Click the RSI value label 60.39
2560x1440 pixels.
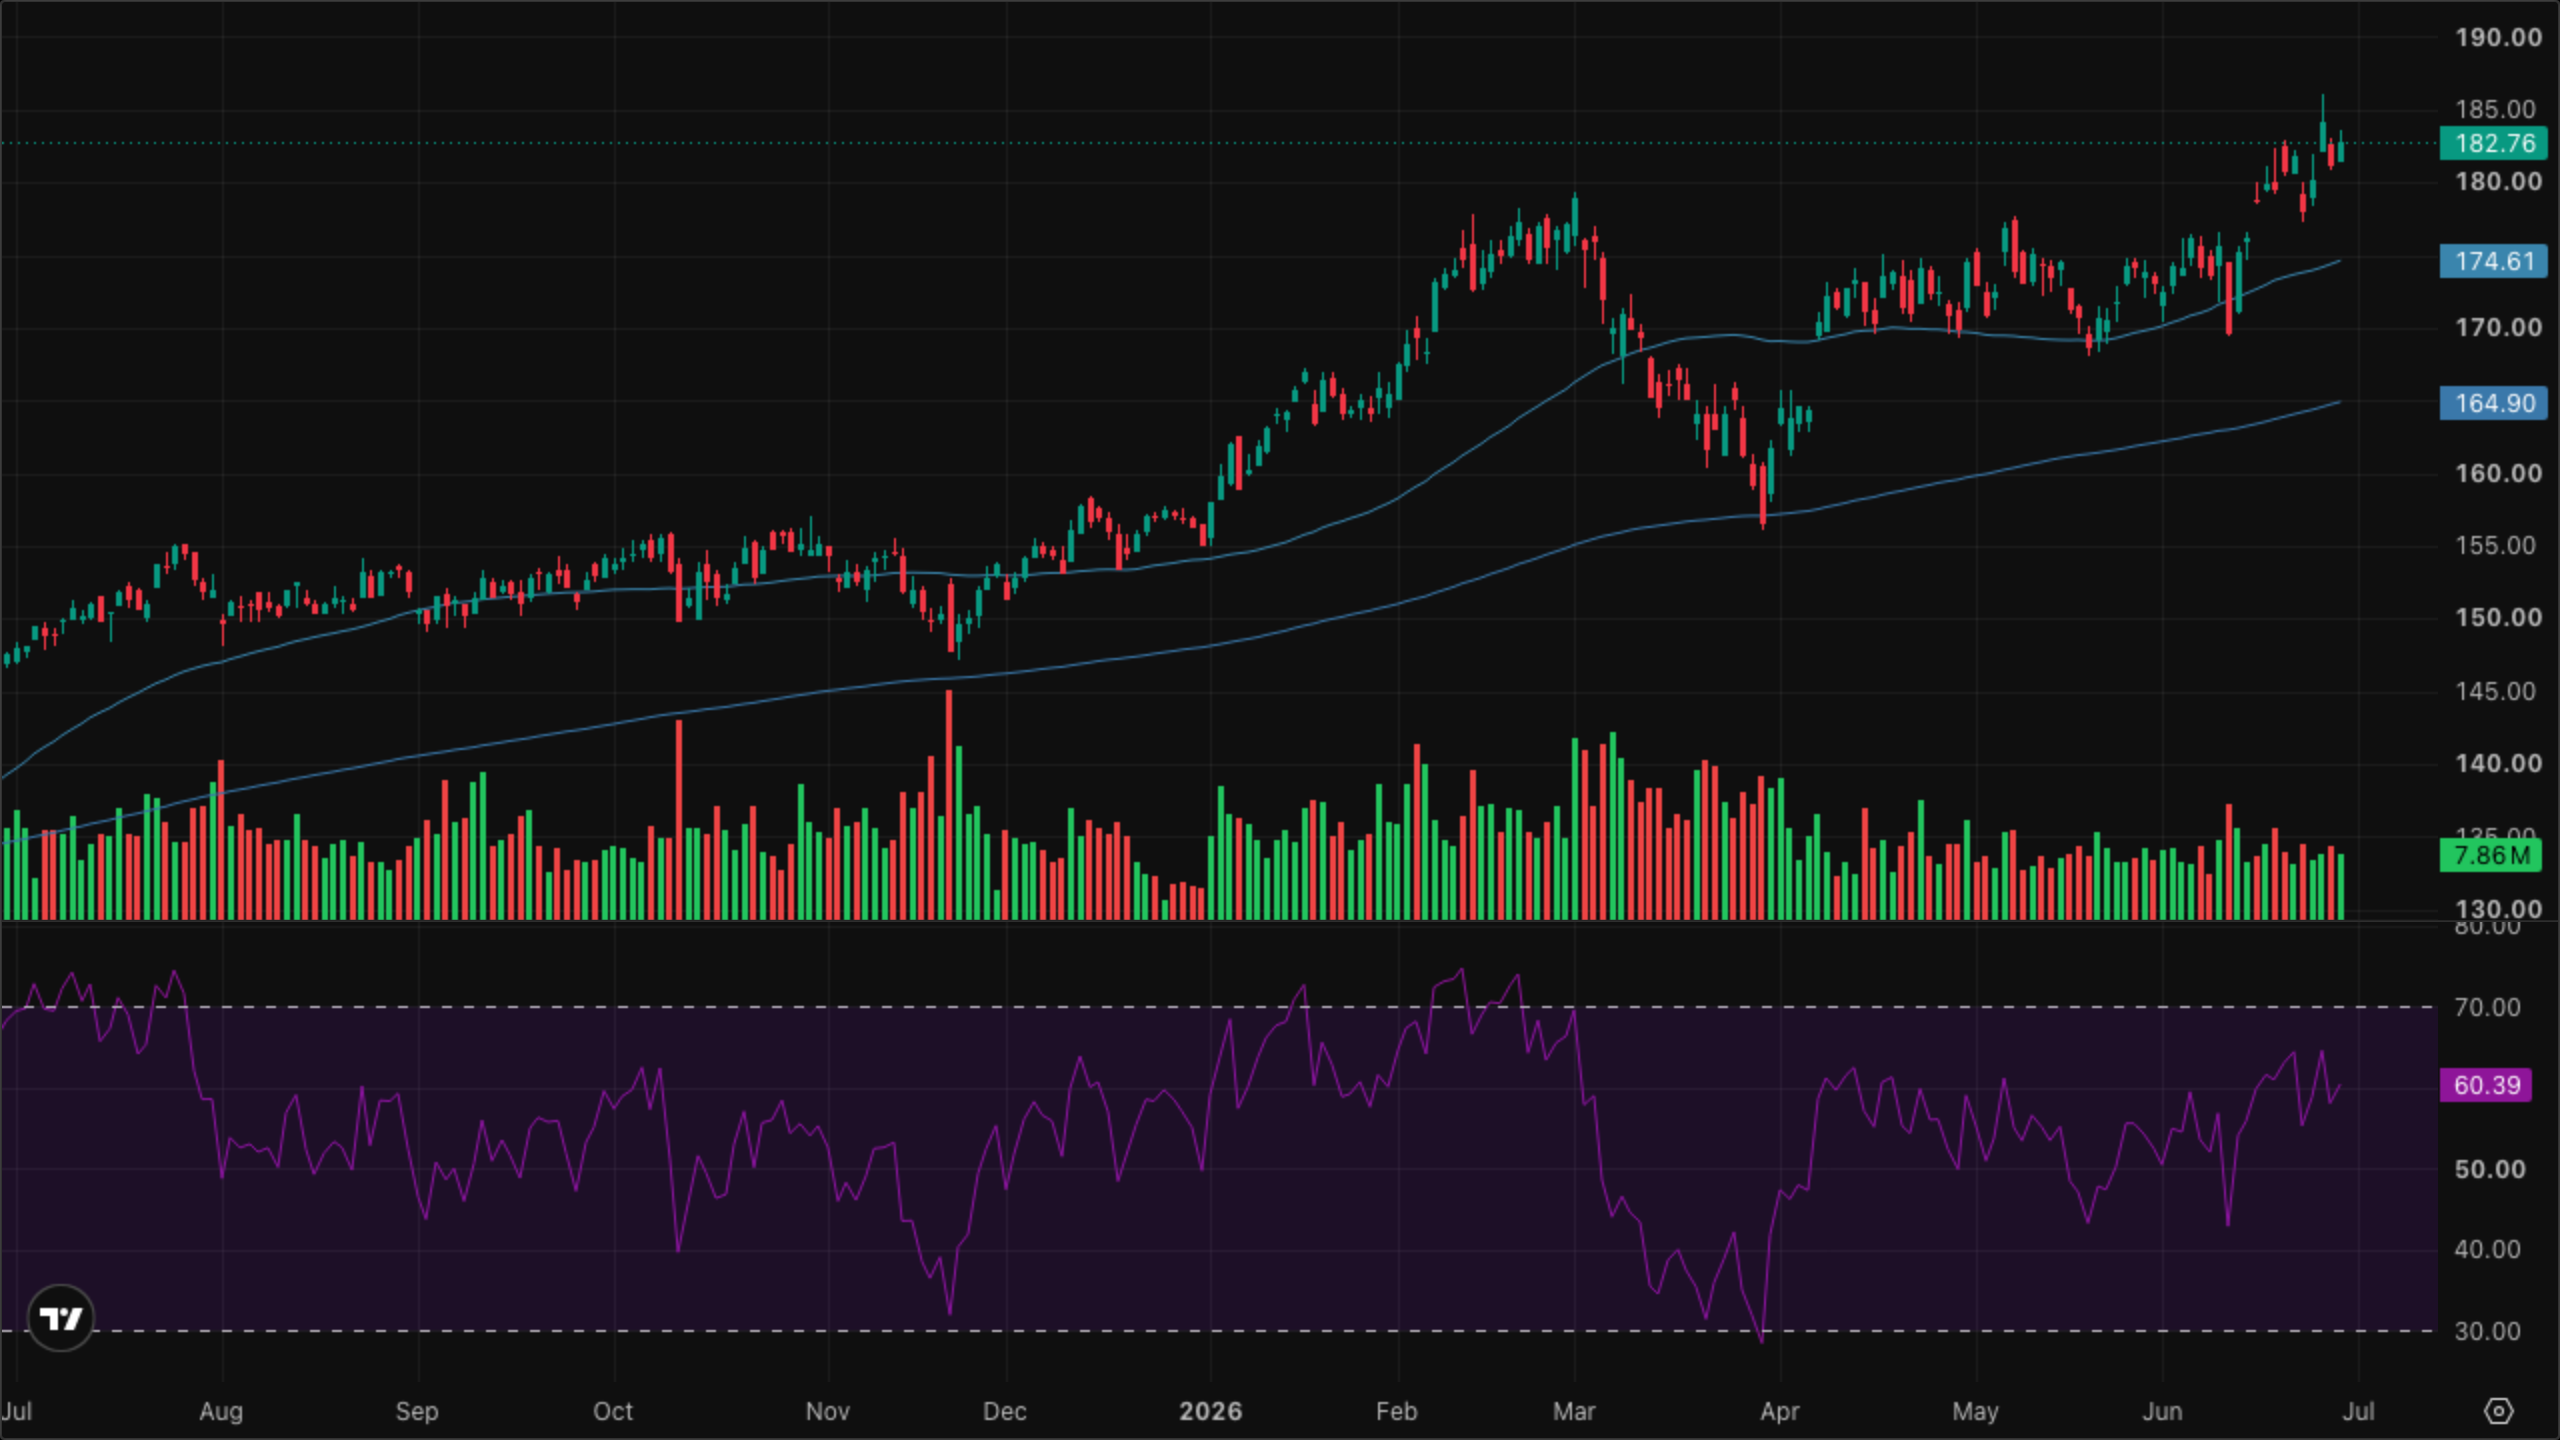coord(2486,1085)
